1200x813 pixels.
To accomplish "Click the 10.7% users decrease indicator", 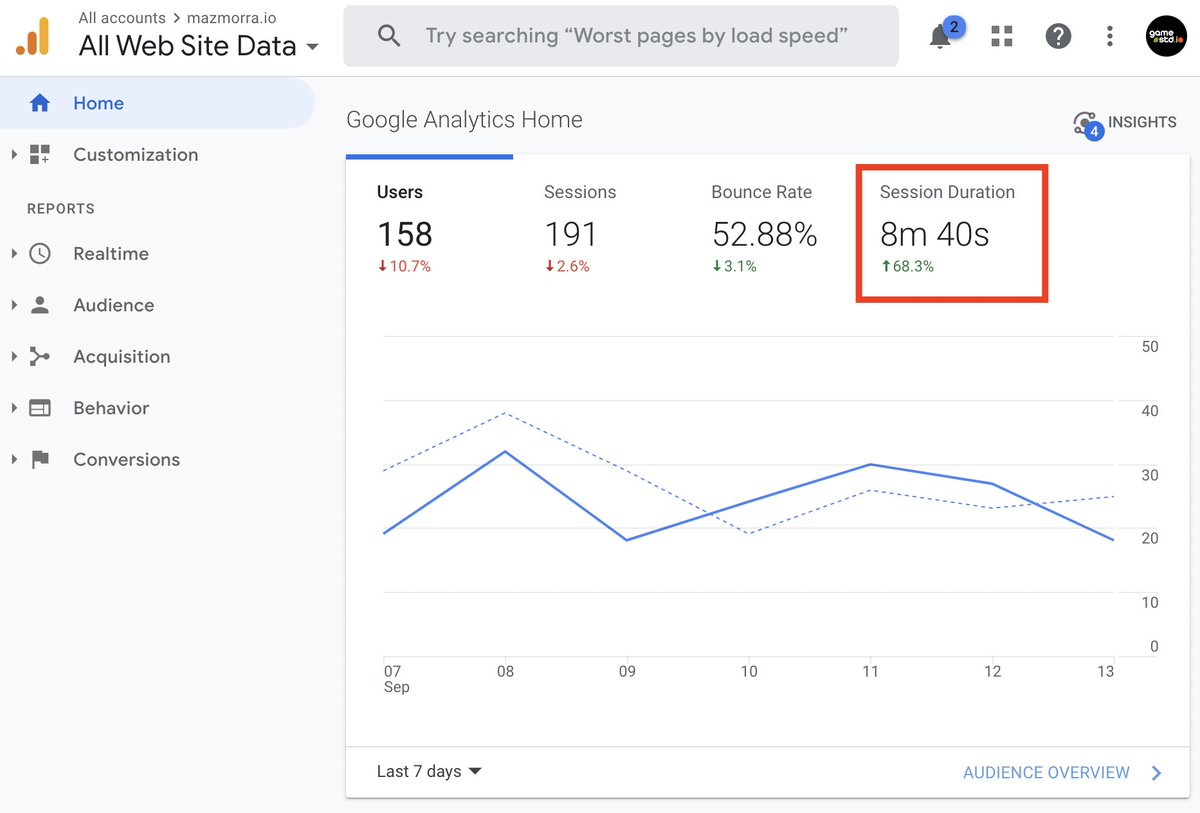I will tap(404, 267).
